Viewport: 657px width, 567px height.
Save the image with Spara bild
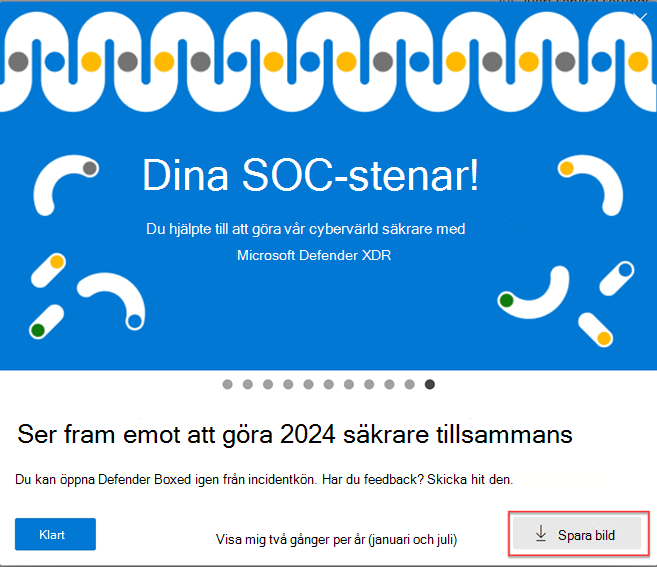point(577,533)
